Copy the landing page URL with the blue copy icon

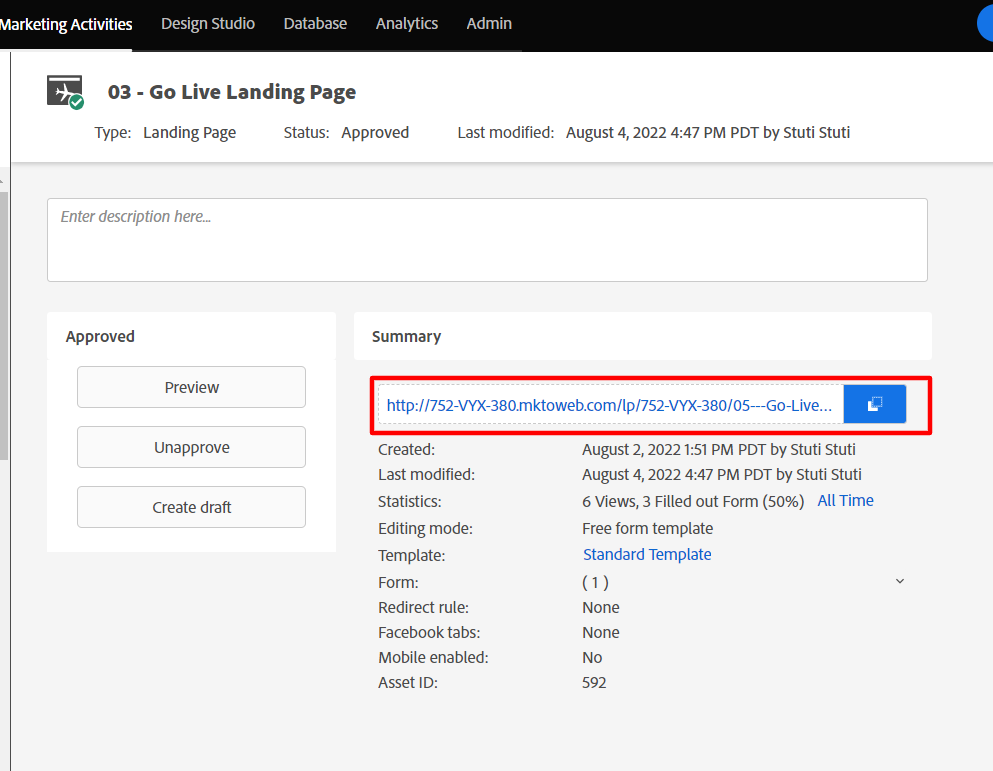pyautogui.click(x=875, y=404)
